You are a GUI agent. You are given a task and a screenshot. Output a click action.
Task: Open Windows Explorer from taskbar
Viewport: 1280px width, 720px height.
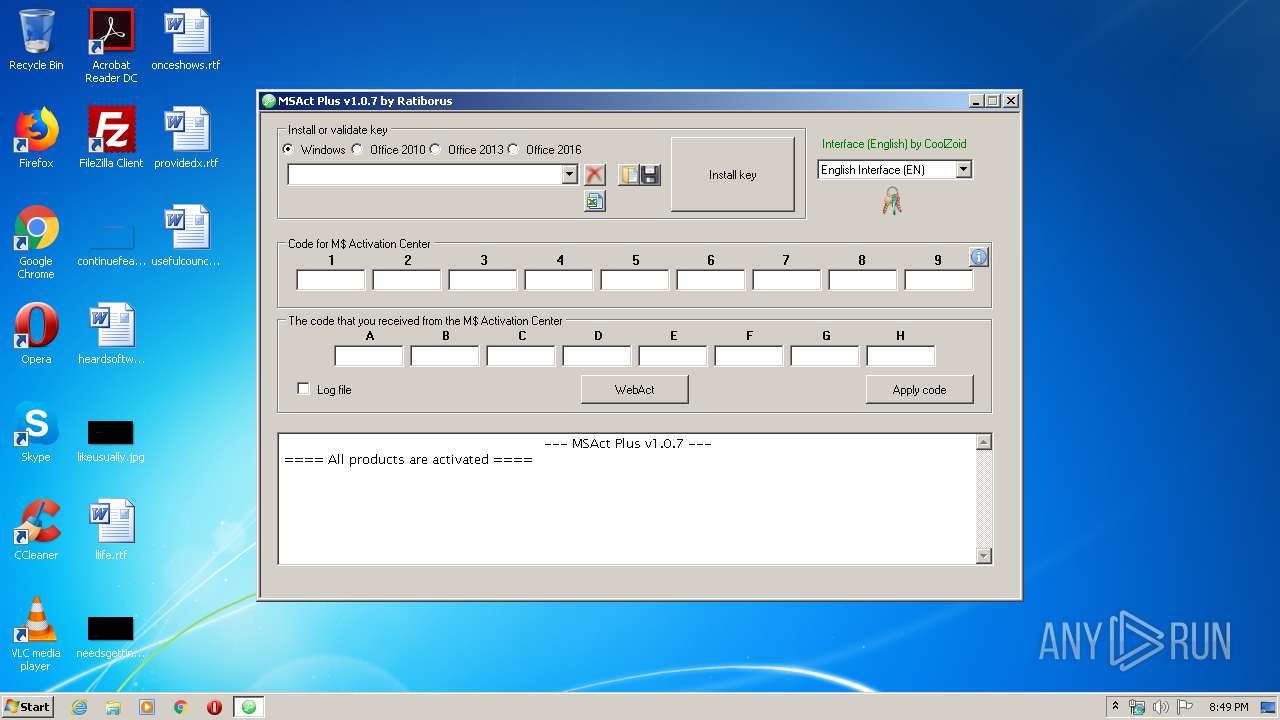[113, 707]
